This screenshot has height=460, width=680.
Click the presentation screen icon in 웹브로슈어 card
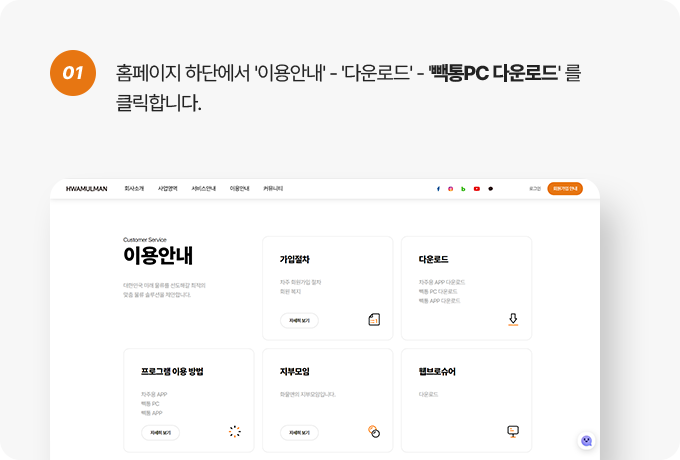[513, 431]
